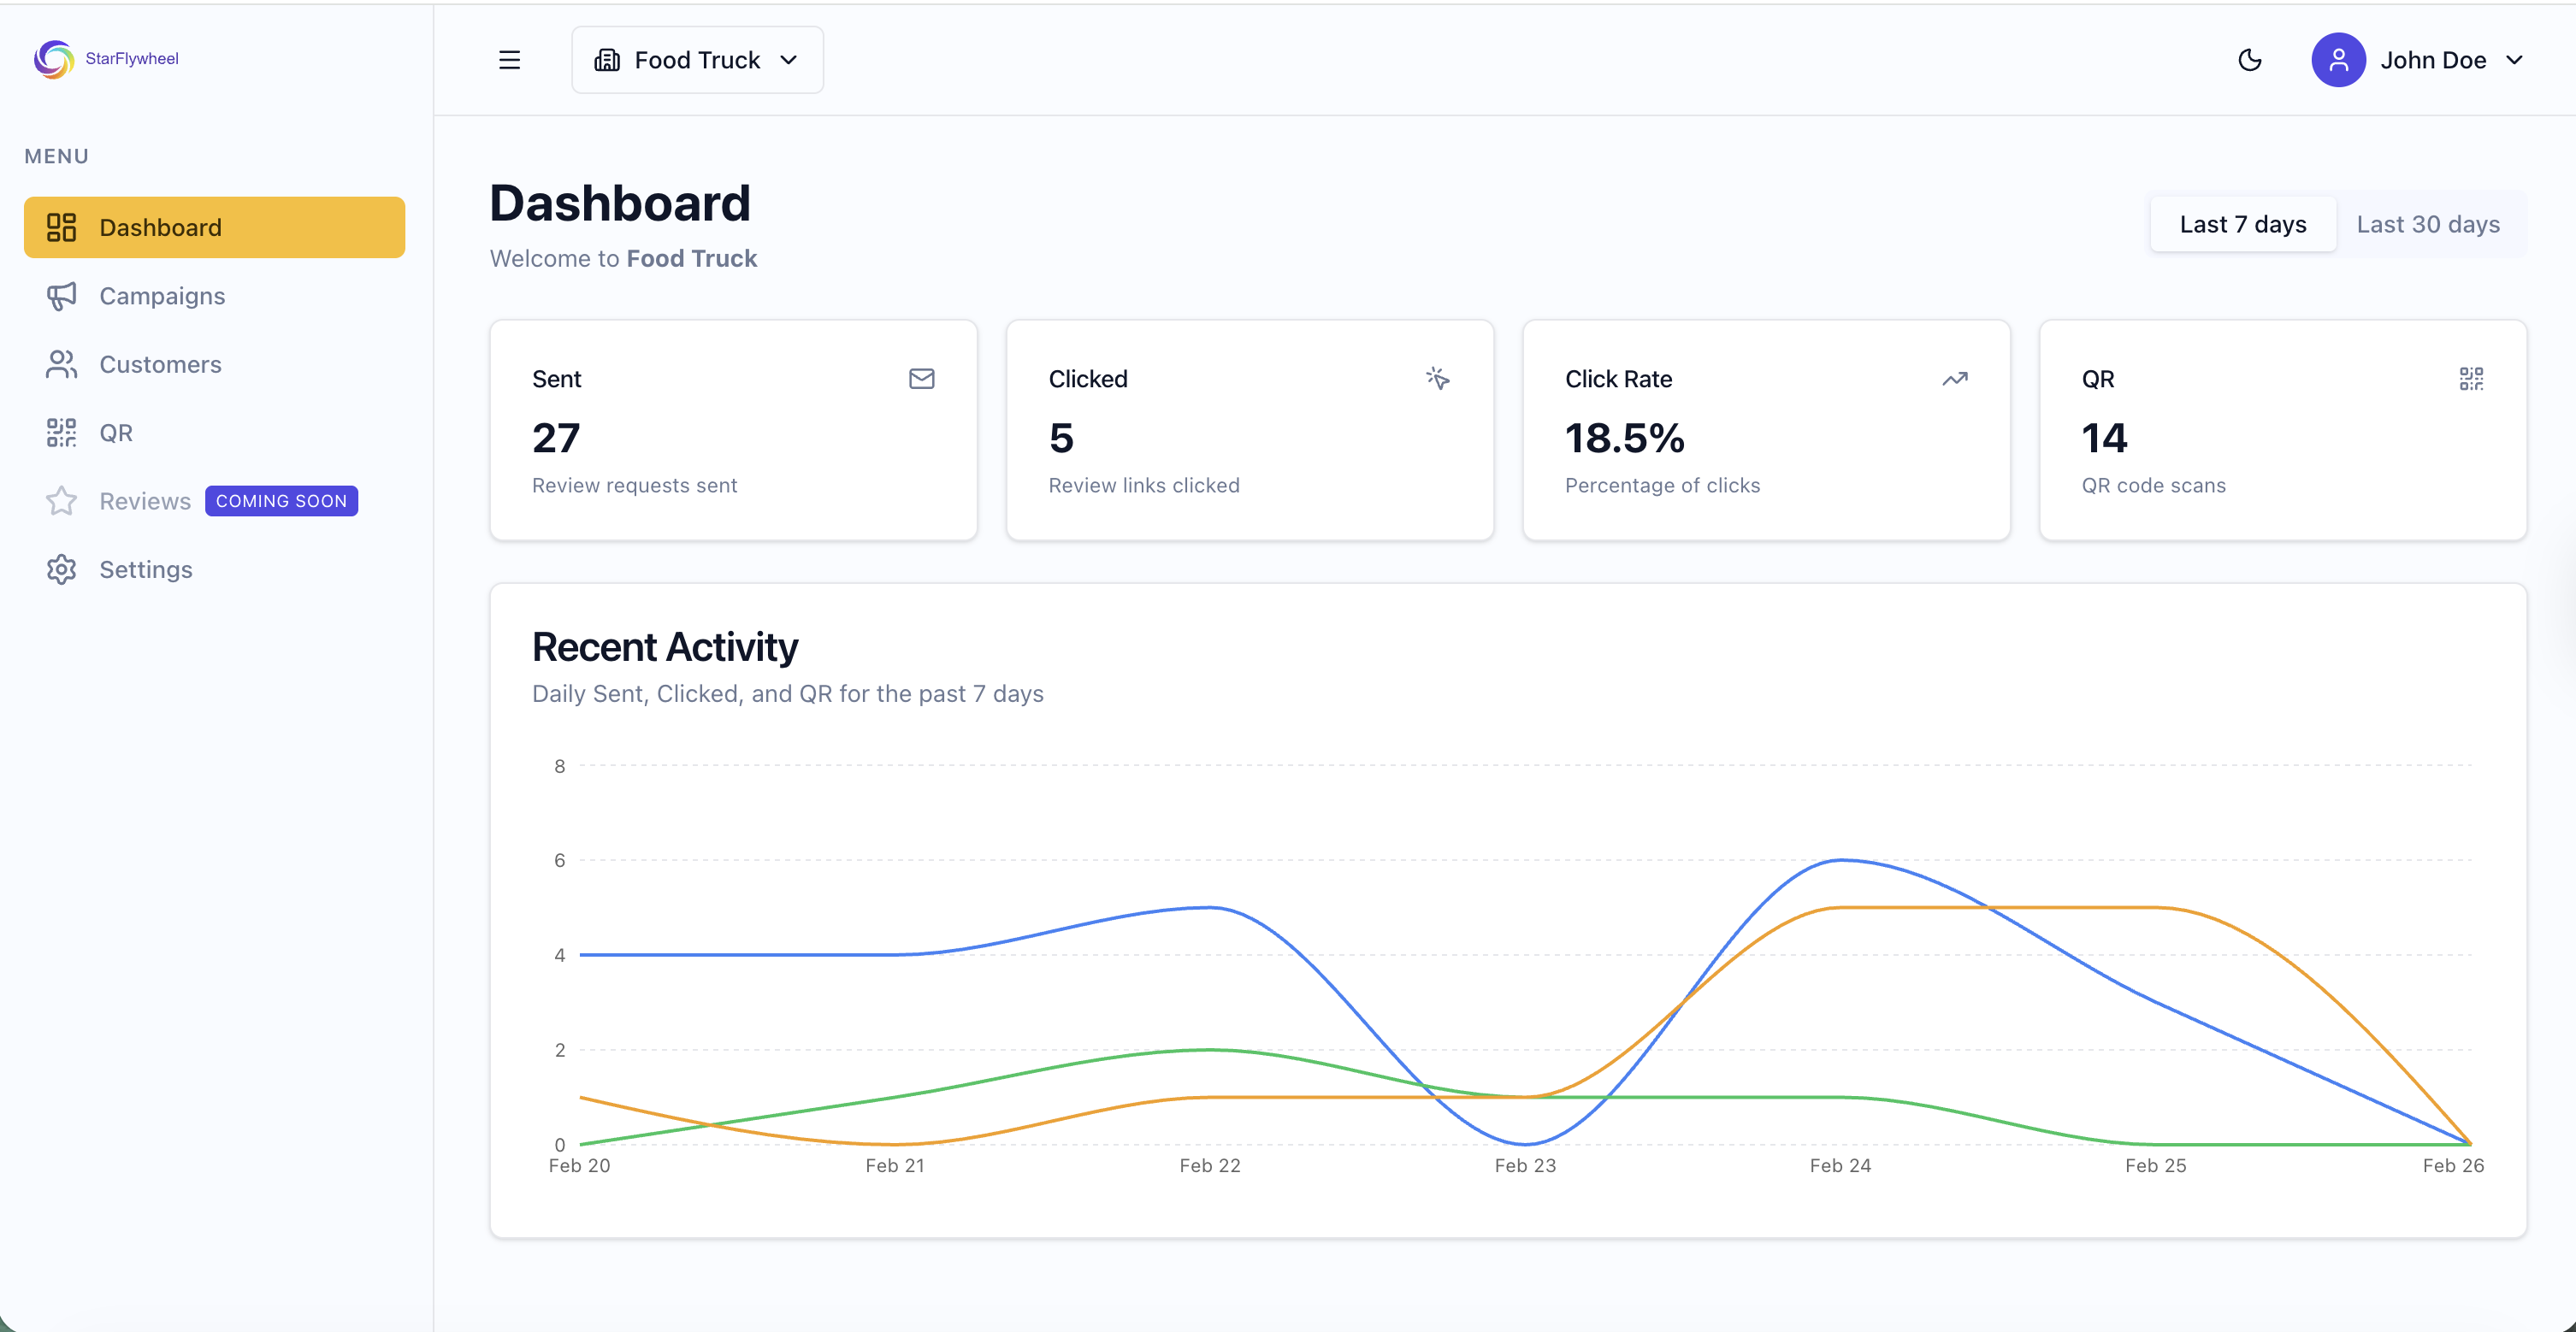
Task: Click the Reviews star icon
Action: click(61, 501)
